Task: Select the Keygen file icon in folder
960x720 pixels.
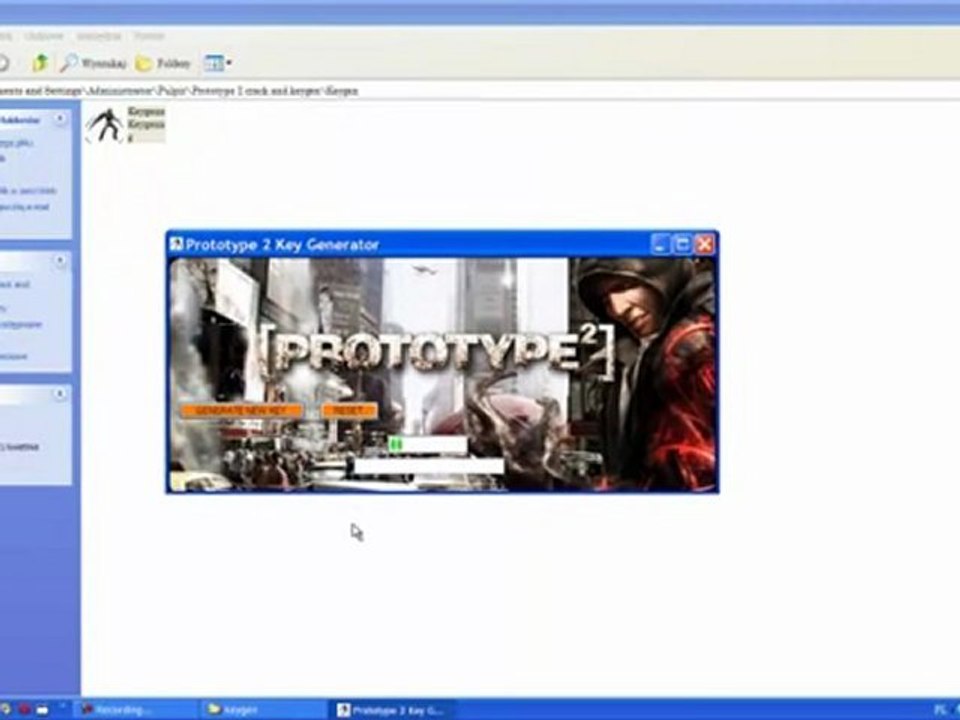Action: [104, 125]
